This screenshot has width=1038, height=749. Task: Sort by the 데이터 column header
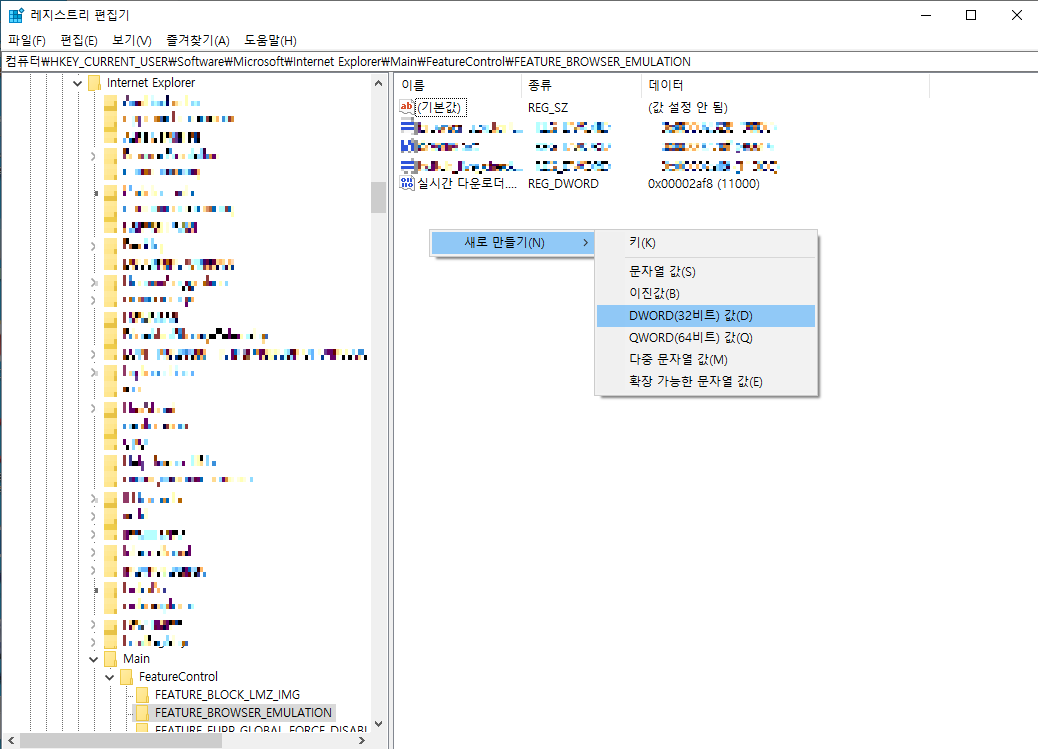point(786,85)
